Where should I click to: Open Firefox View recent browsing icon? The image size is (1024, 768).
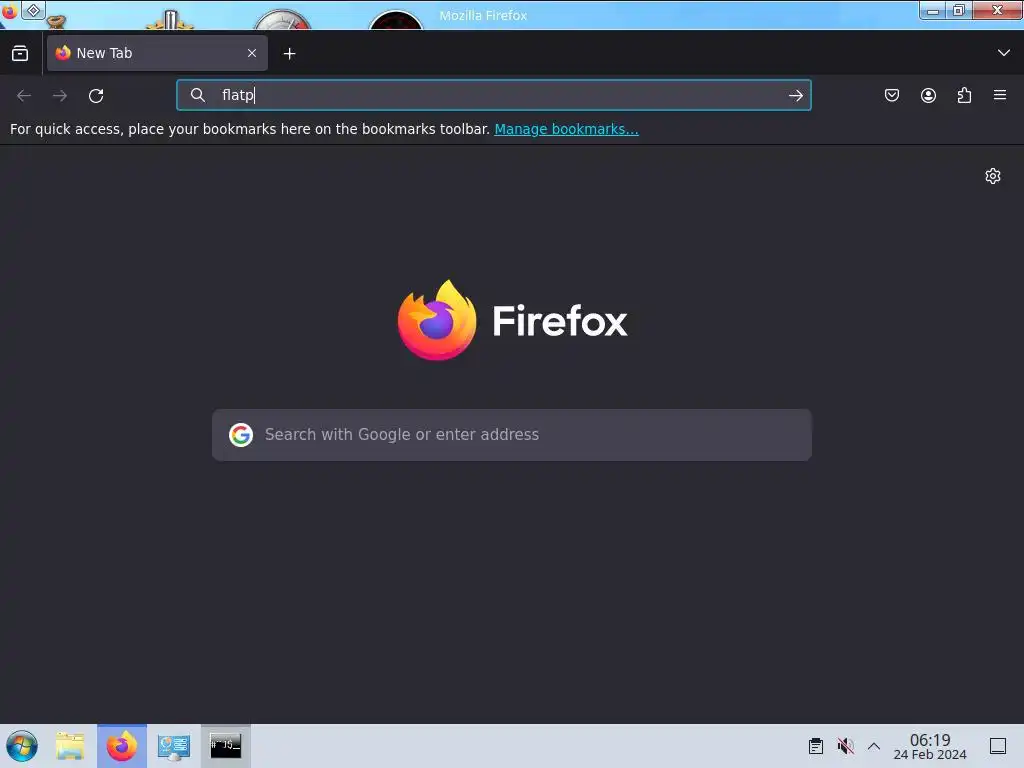[x=20, y=53]
